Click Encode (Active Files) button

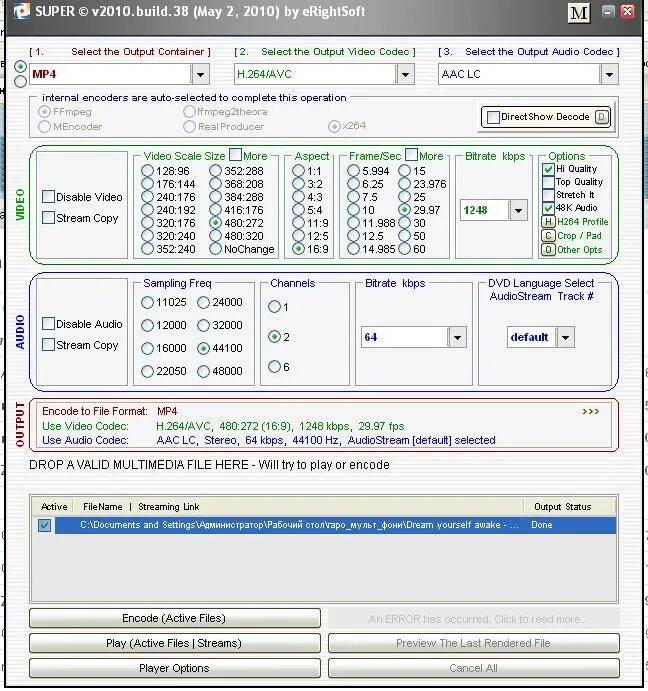pos(175,618)
